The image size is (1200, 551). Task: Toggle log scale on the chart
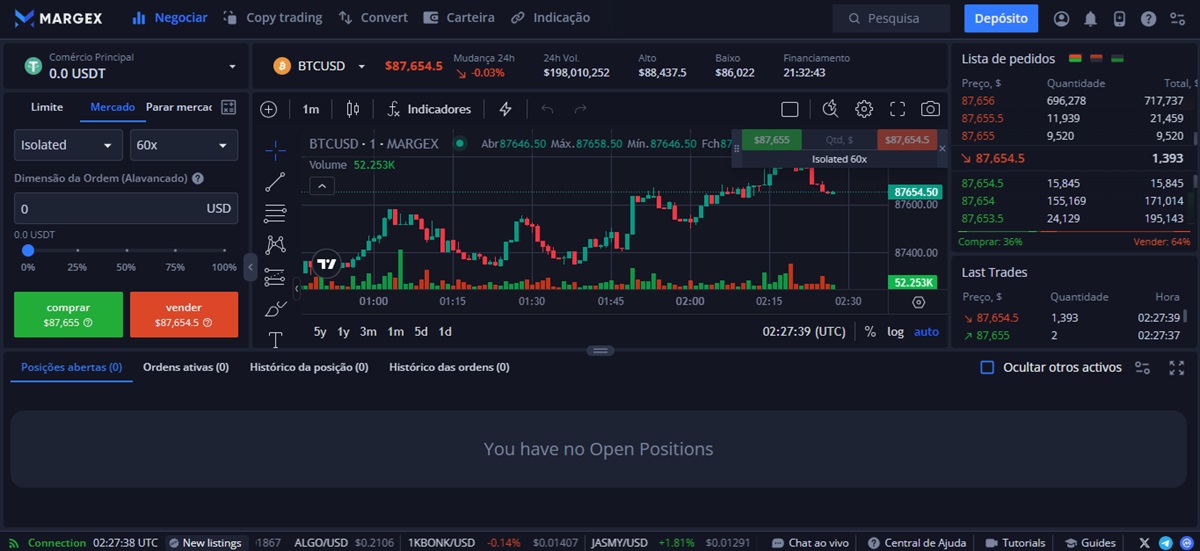tap(895, 331)
